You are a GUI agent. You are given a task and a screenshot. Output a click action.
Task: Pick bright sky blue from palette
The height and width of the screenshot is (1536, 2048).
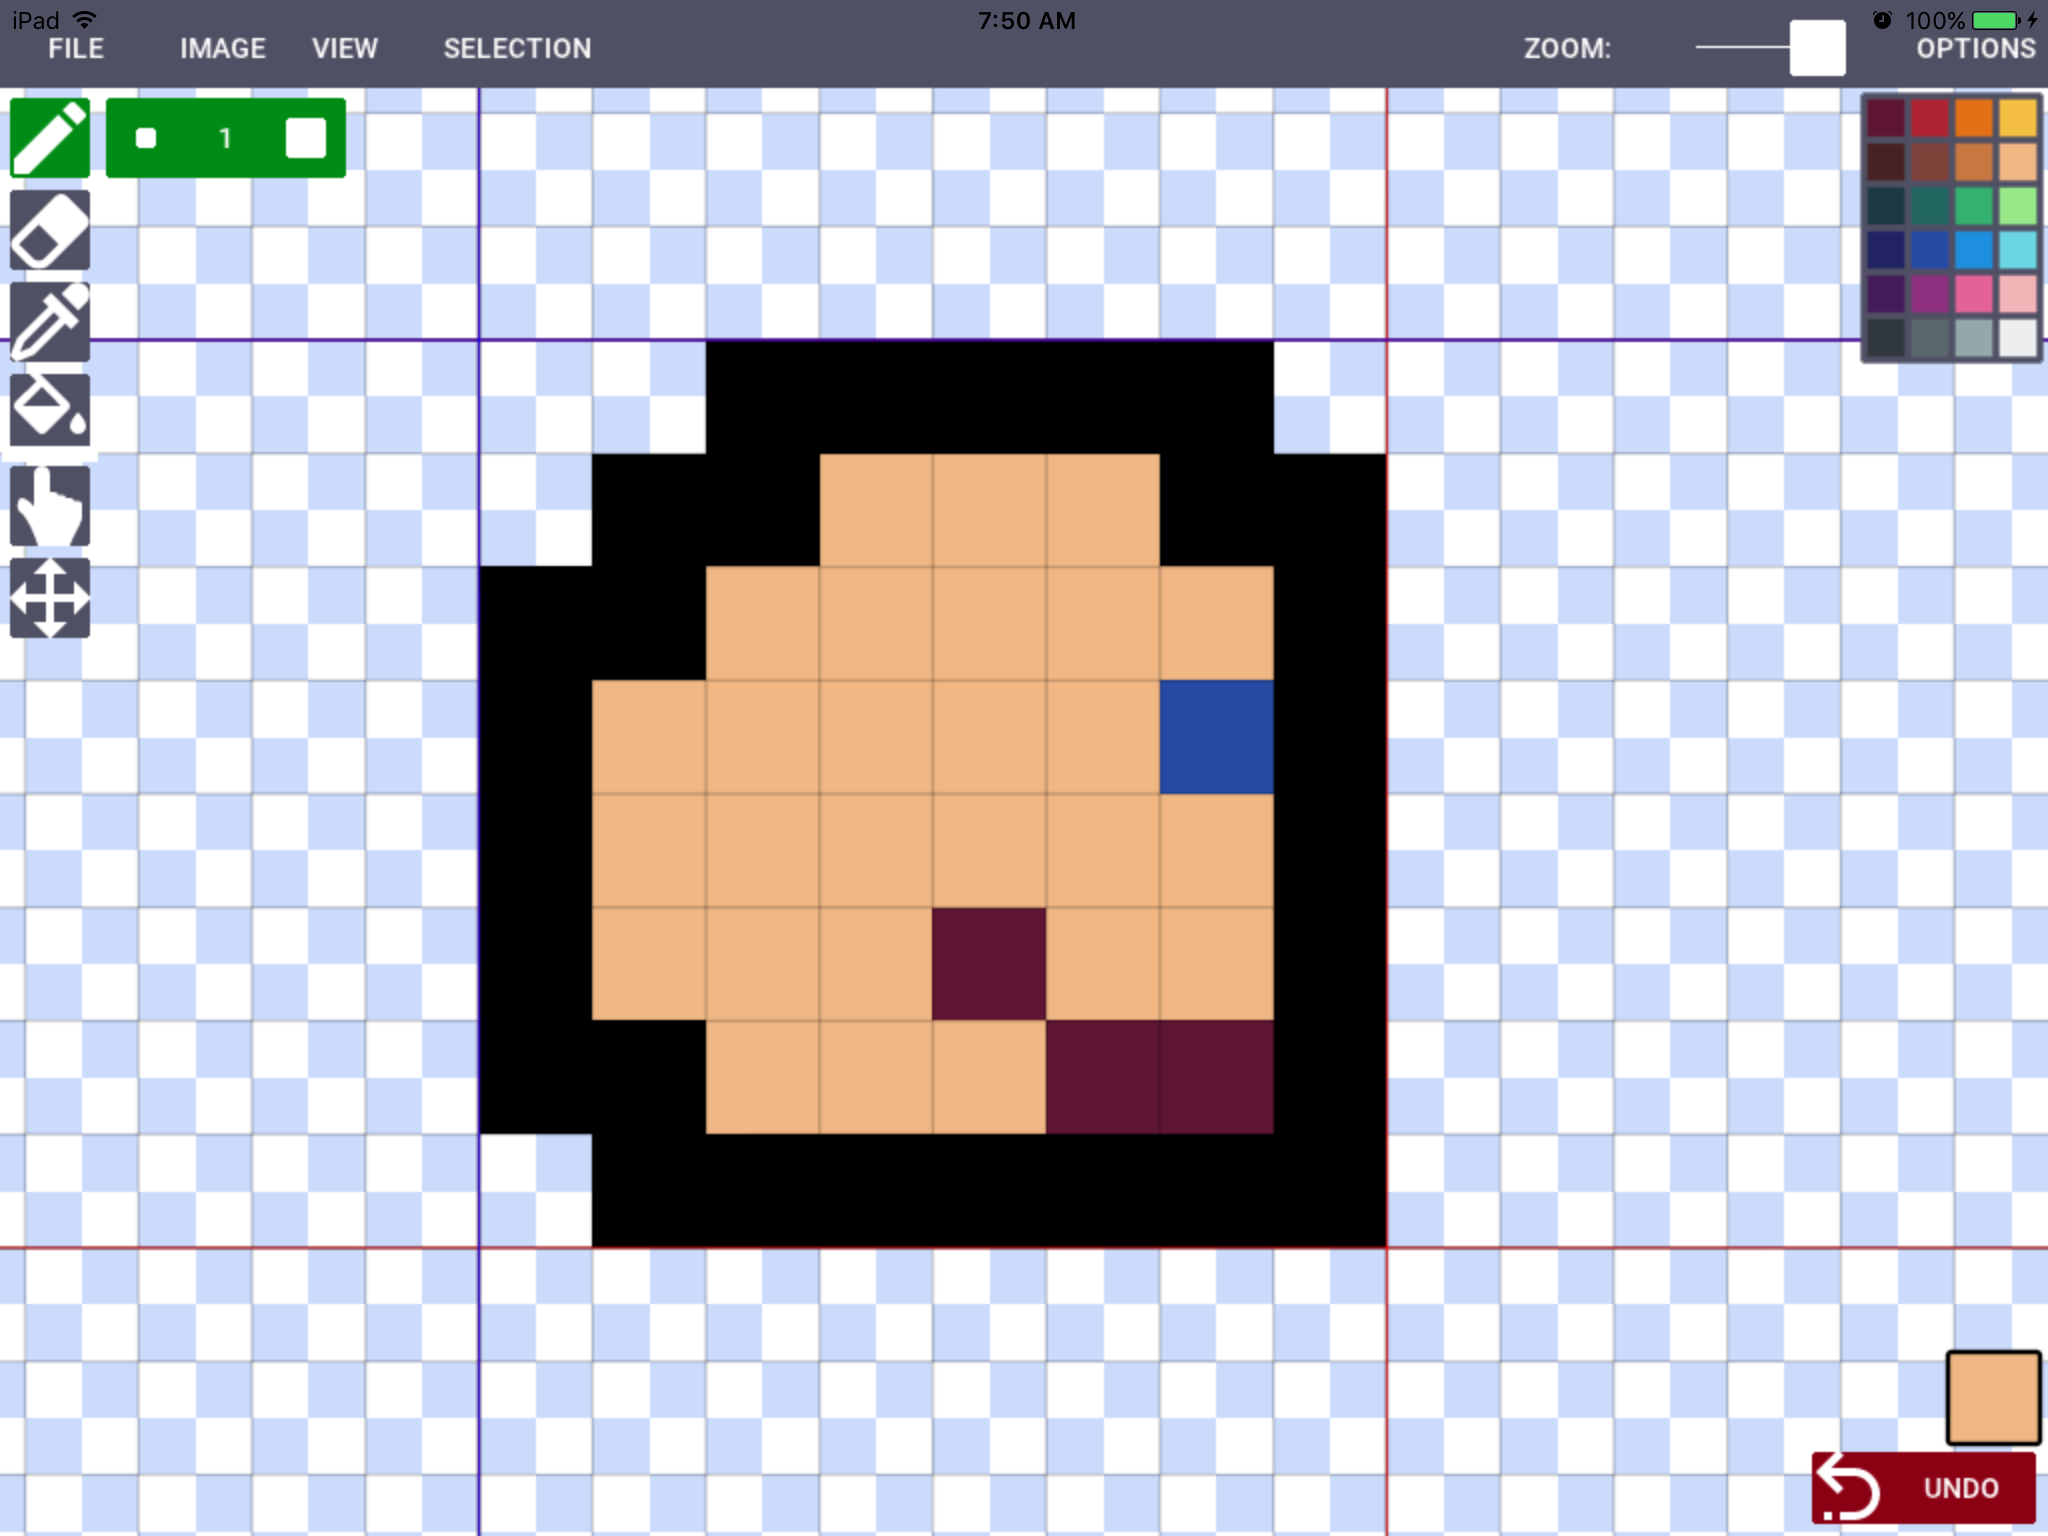click(1974, 250)
